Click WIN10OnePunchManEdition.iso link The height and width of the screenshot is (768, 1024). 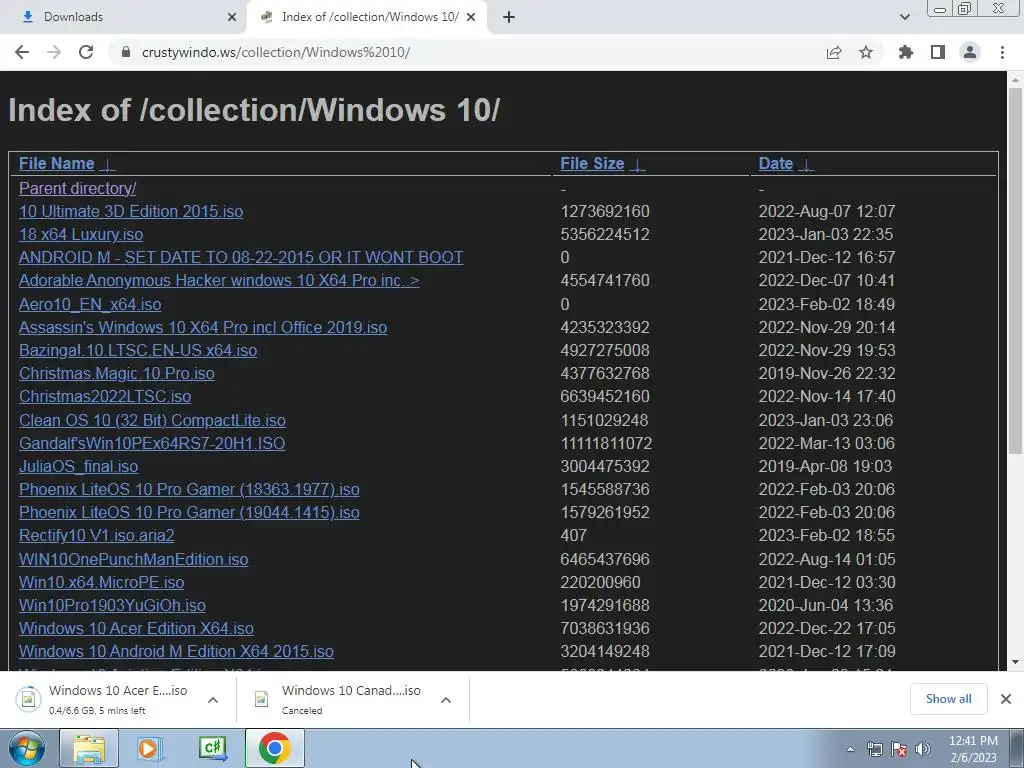click(133, 560)
